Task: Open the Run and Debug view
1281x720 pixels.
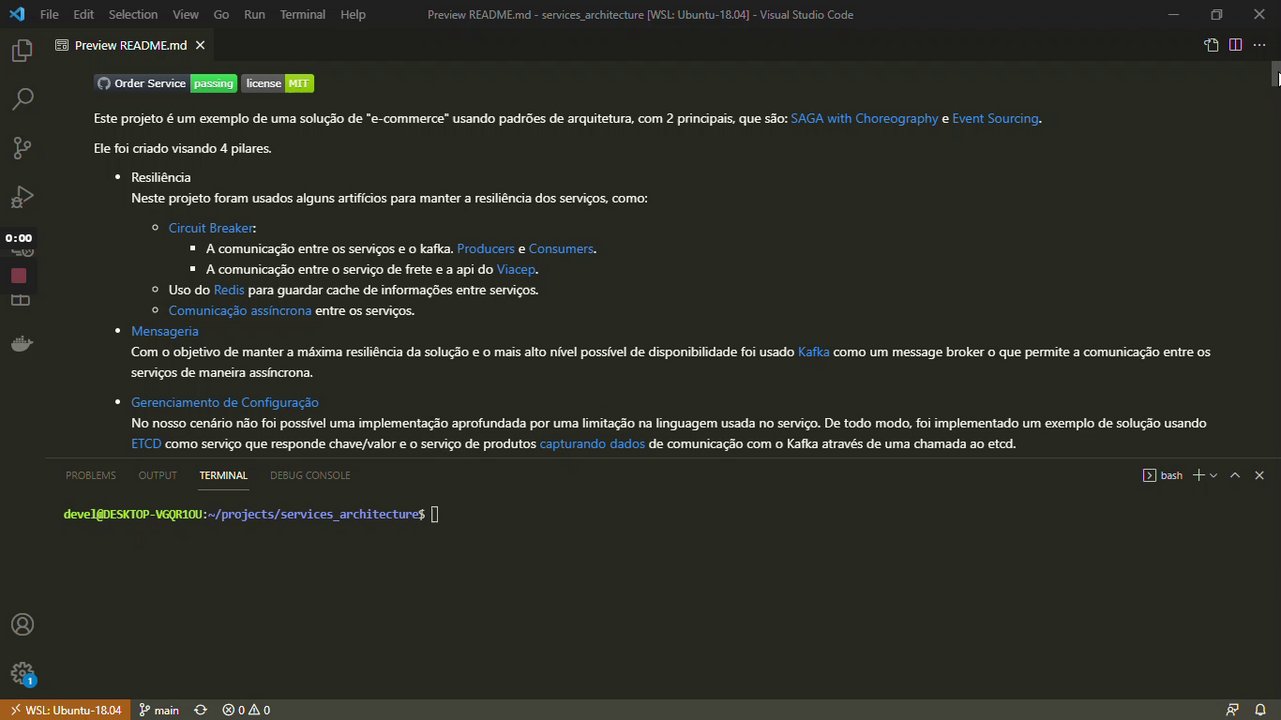Action: tap(21, 196)
